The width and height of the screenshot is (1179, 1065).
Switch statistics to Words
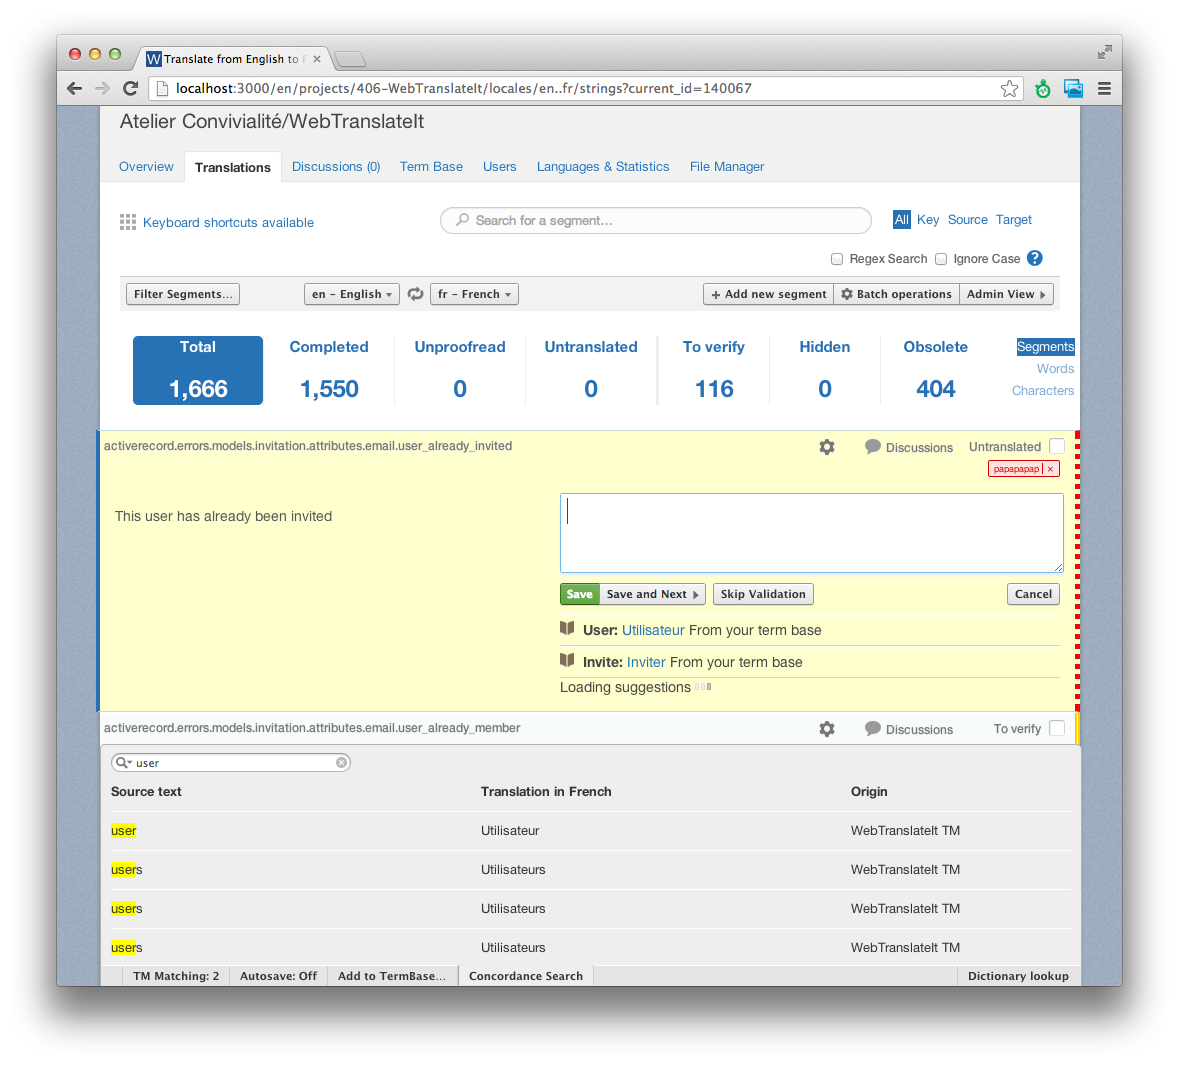(x=1055, y=369)
